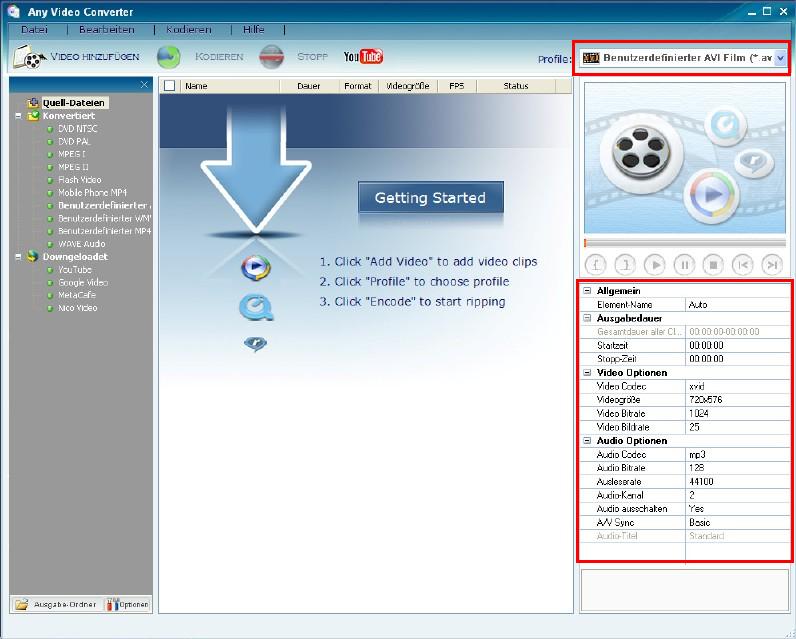Close the left sidebar with the X

pyautogui.click(x=144, y=85)
